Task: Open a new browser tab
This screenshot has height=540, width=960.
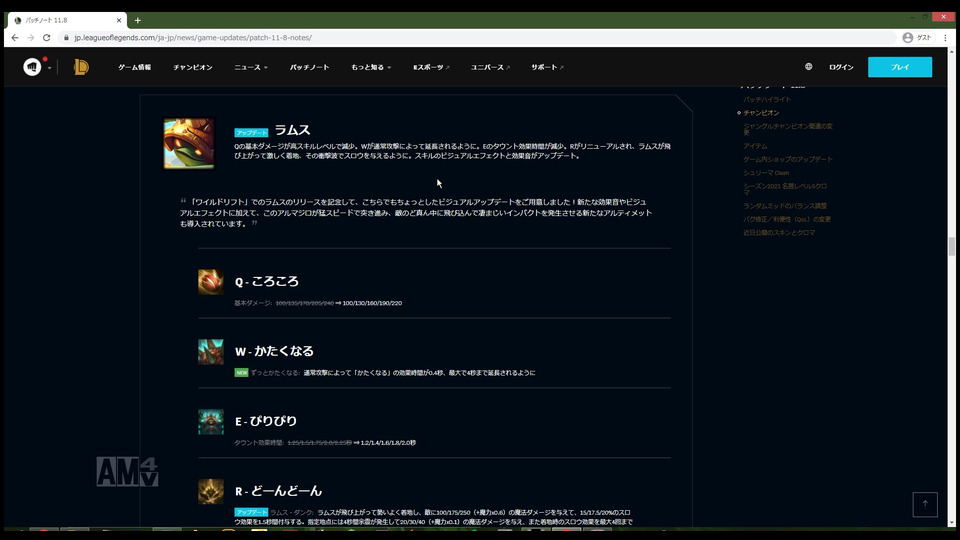Action: coord(138,20)
